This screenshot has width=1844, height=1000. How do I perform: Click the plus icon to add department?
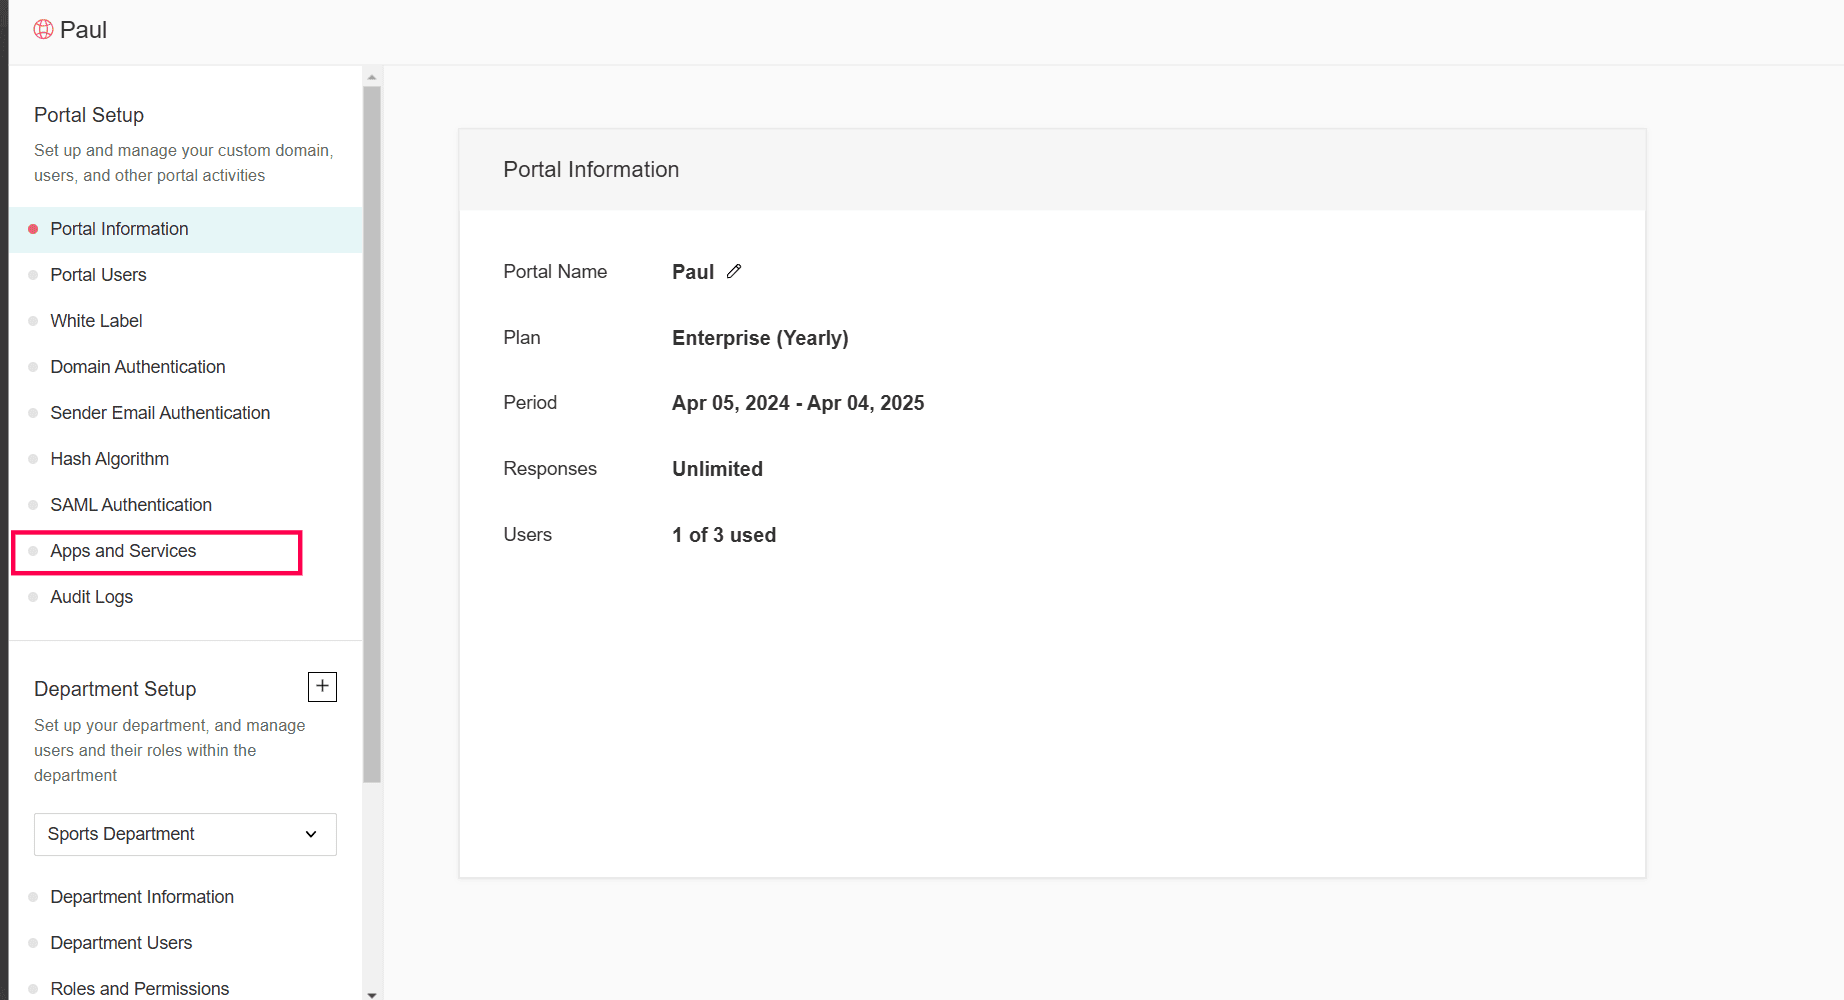322,687
